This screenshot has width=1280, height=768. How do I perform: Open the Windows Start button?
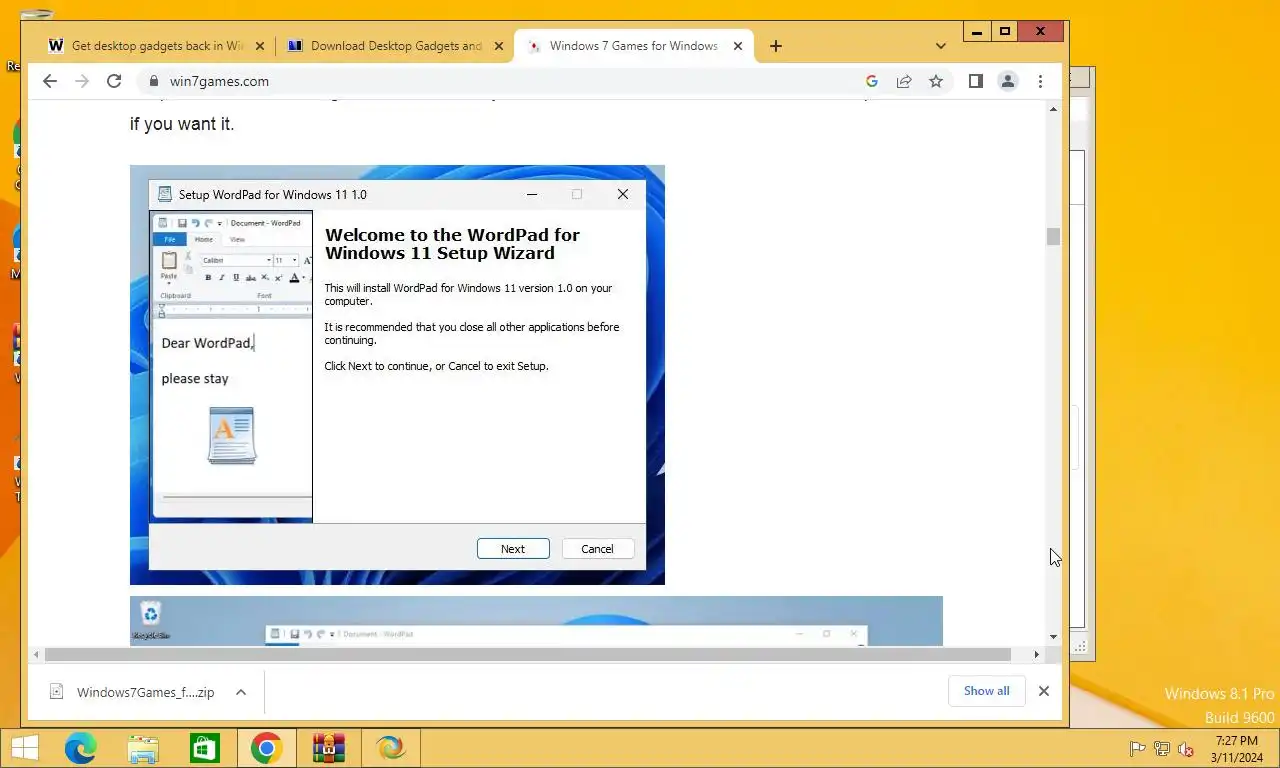coord(24,748)
